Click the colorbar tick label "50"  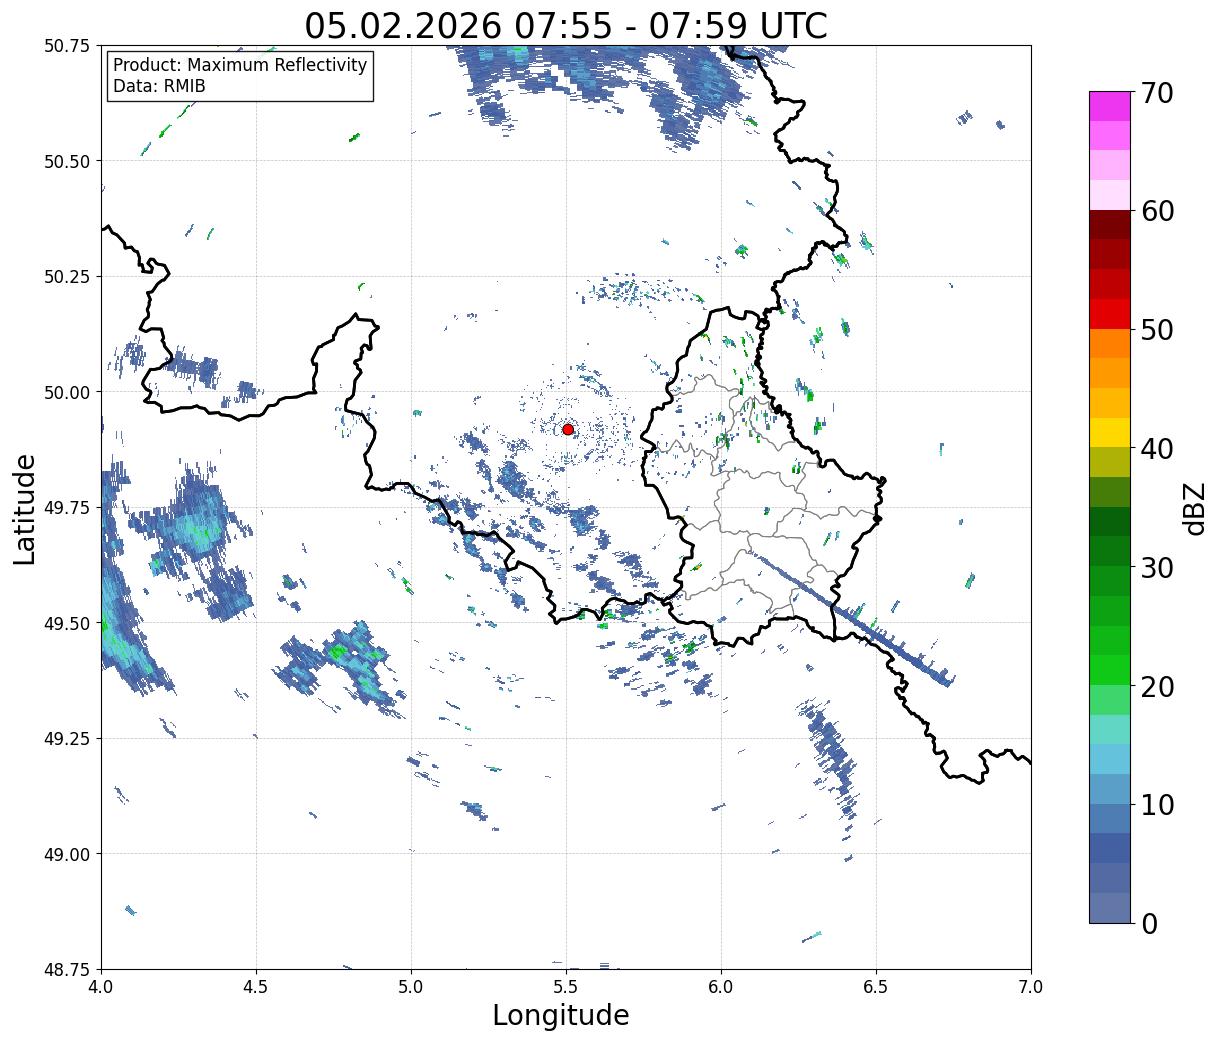tap(1156, 330)
